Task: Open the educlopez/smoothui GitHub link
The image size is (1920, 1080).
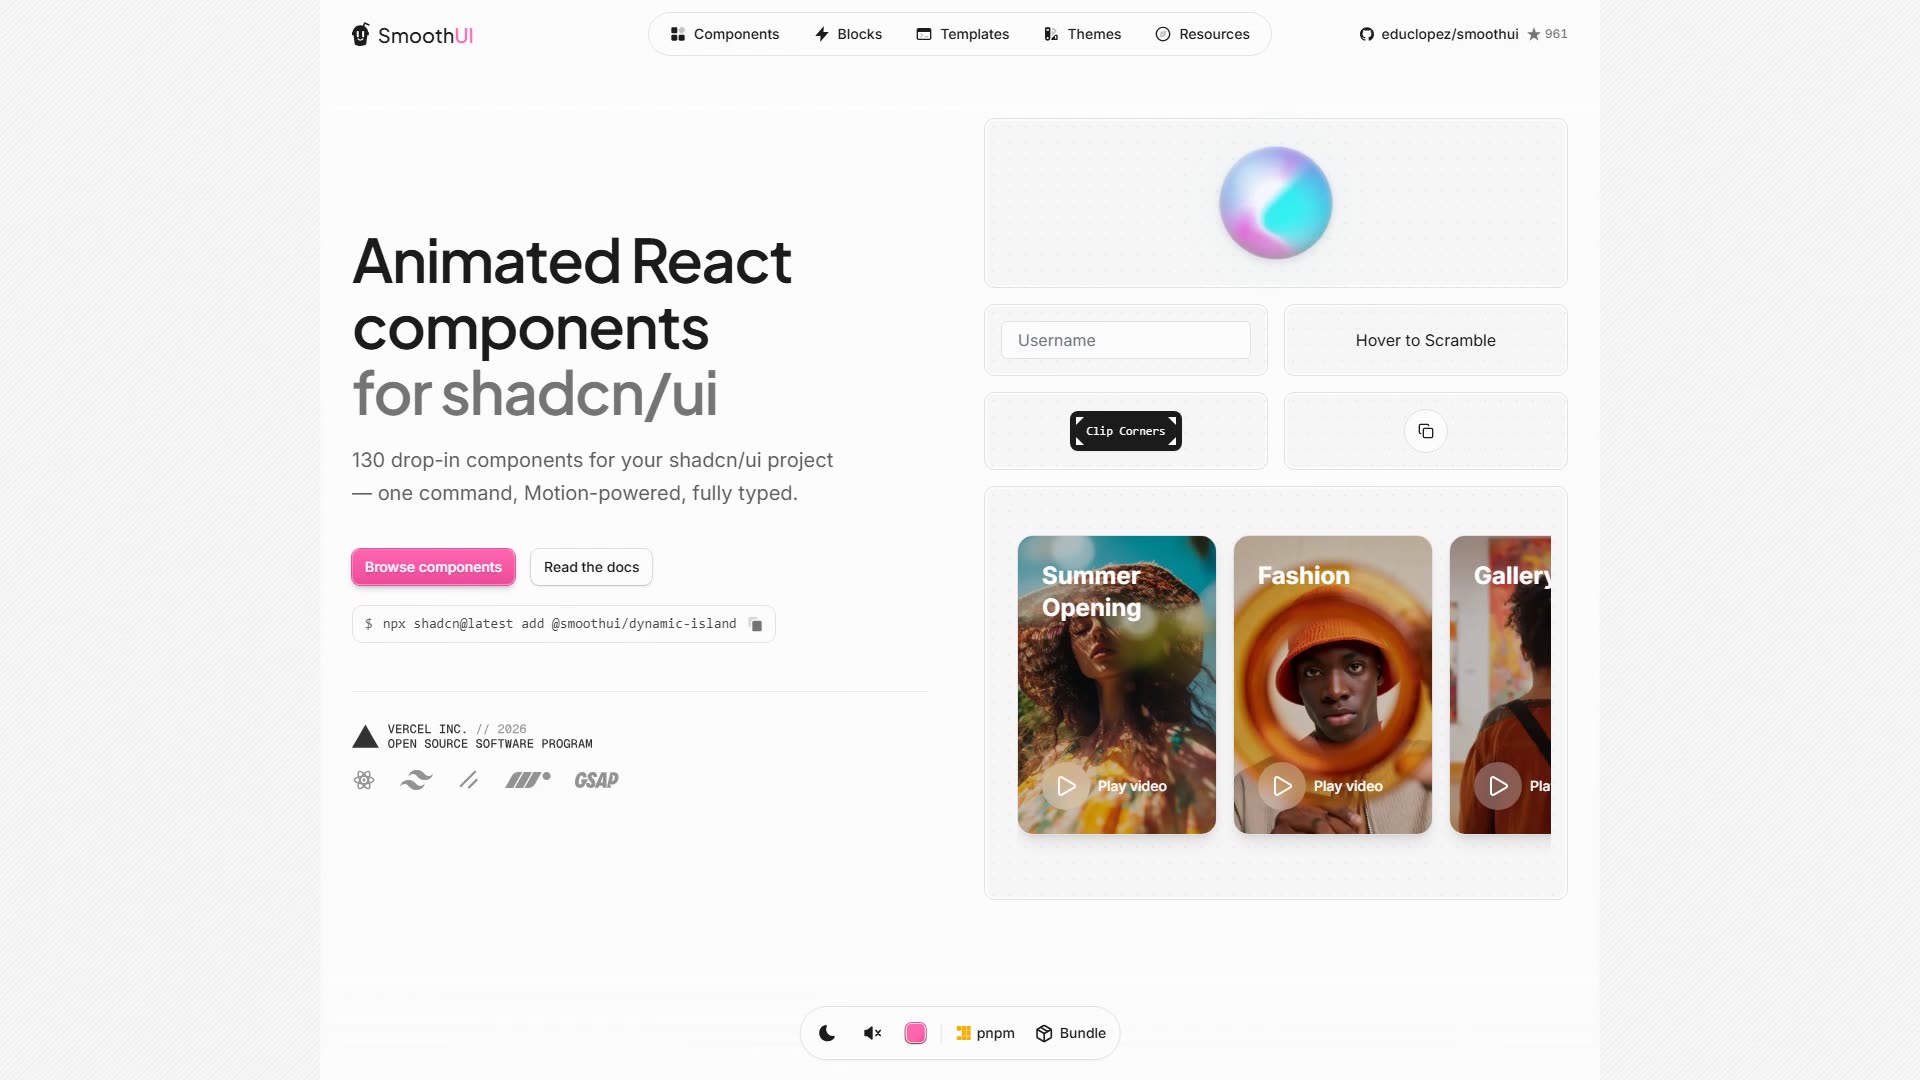Action: [x=1439, y=34]
